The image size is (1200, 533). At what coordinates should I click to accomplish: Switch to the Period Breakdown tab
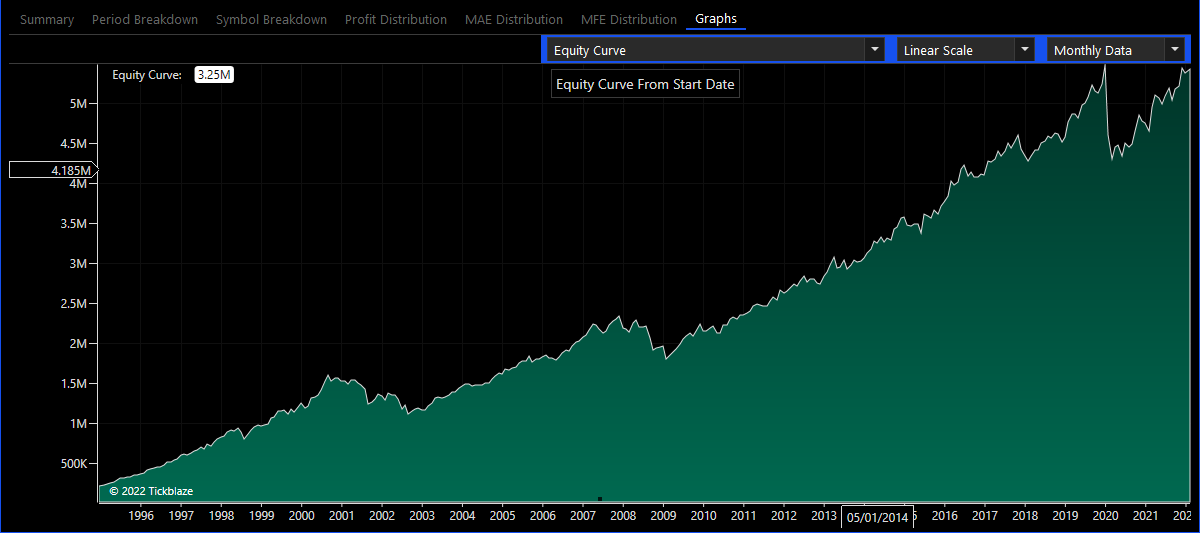coord(144,19)
